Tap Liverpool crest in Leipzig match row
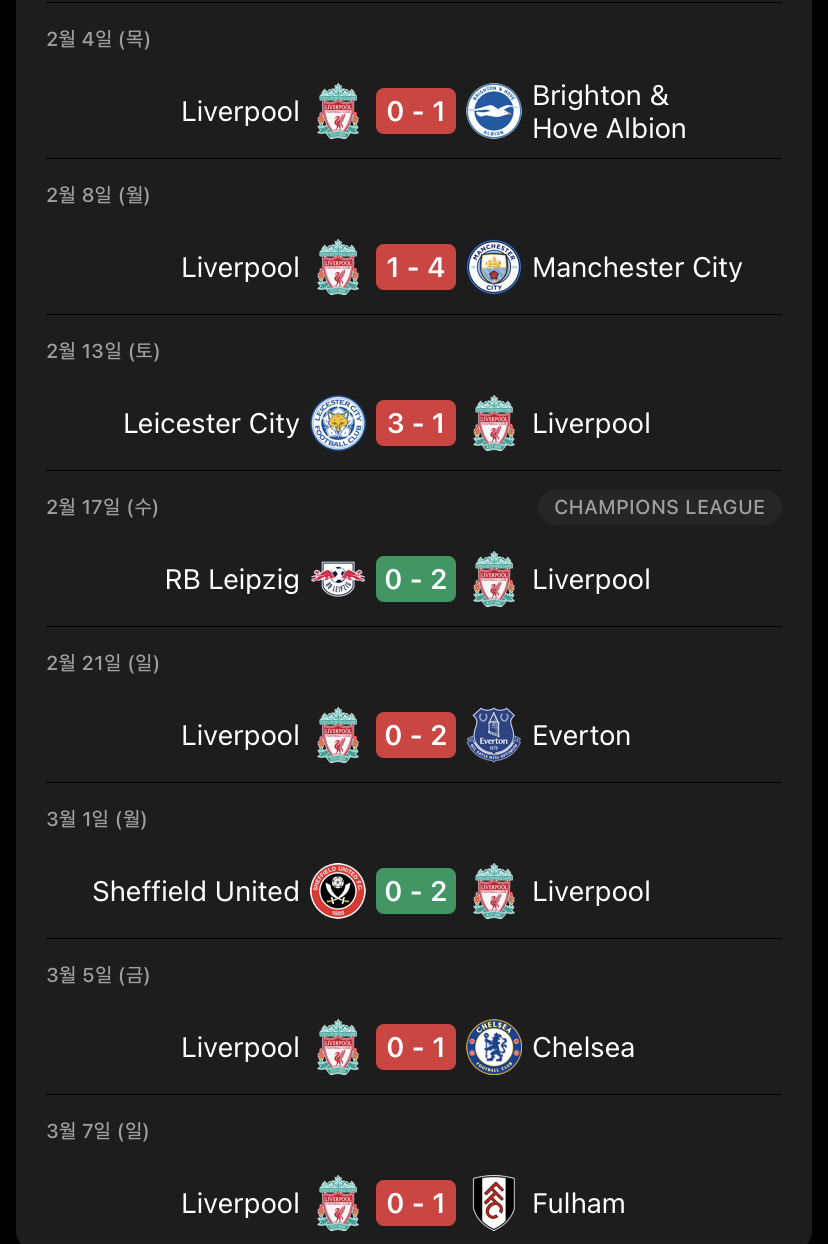This screenshot has width=828, height=1244. pos(494,579)
